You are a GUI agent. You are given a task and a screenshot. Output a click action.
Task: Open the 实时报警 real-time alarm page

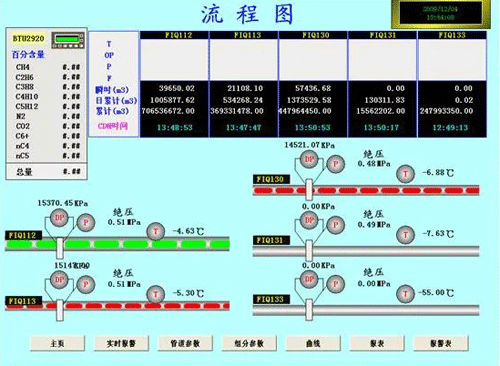coord(121,343)
